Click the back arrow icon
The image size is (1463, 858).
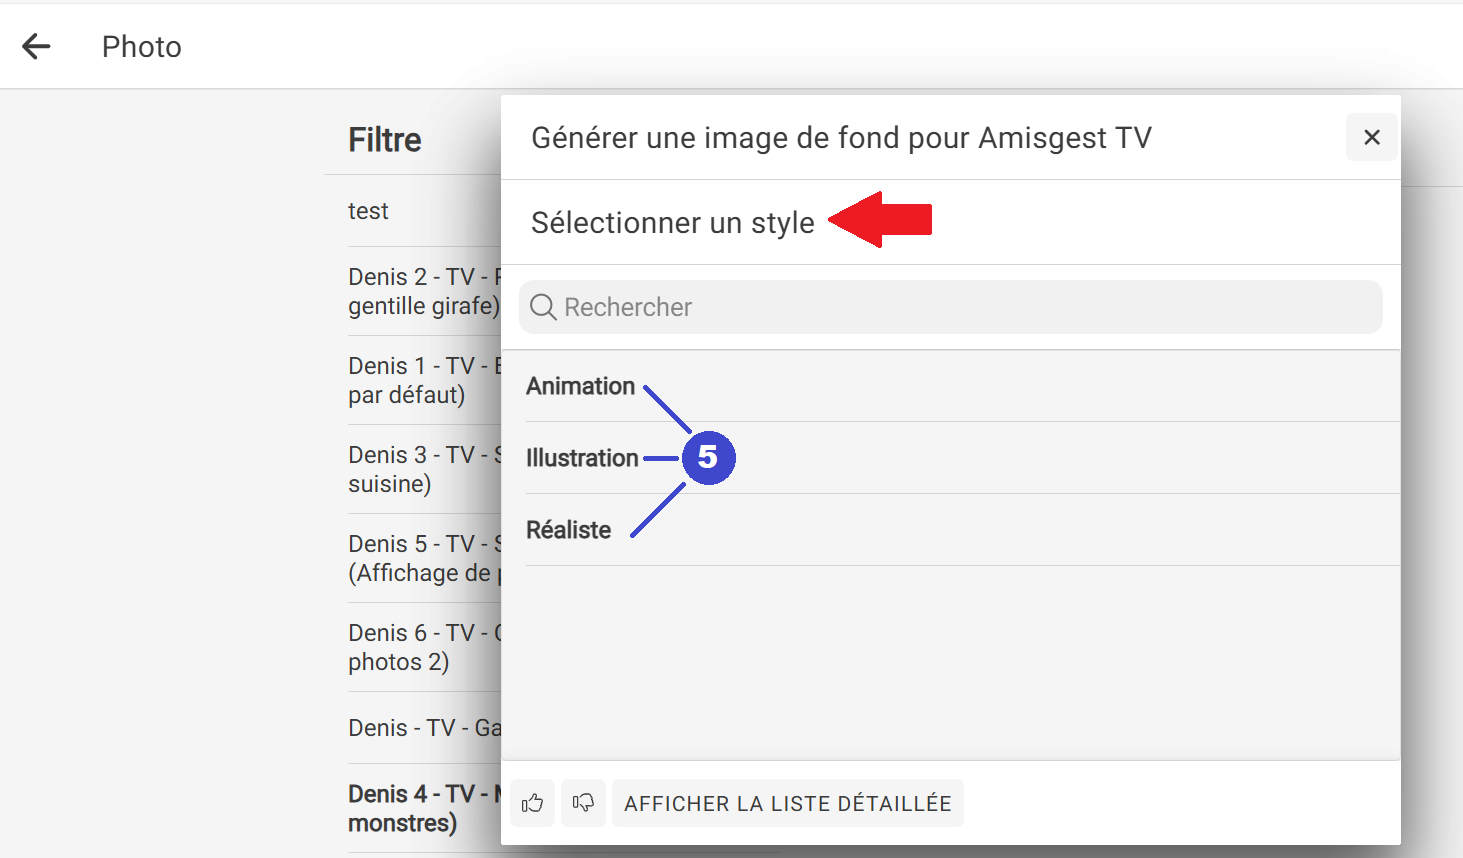click(x=37, y=46)
